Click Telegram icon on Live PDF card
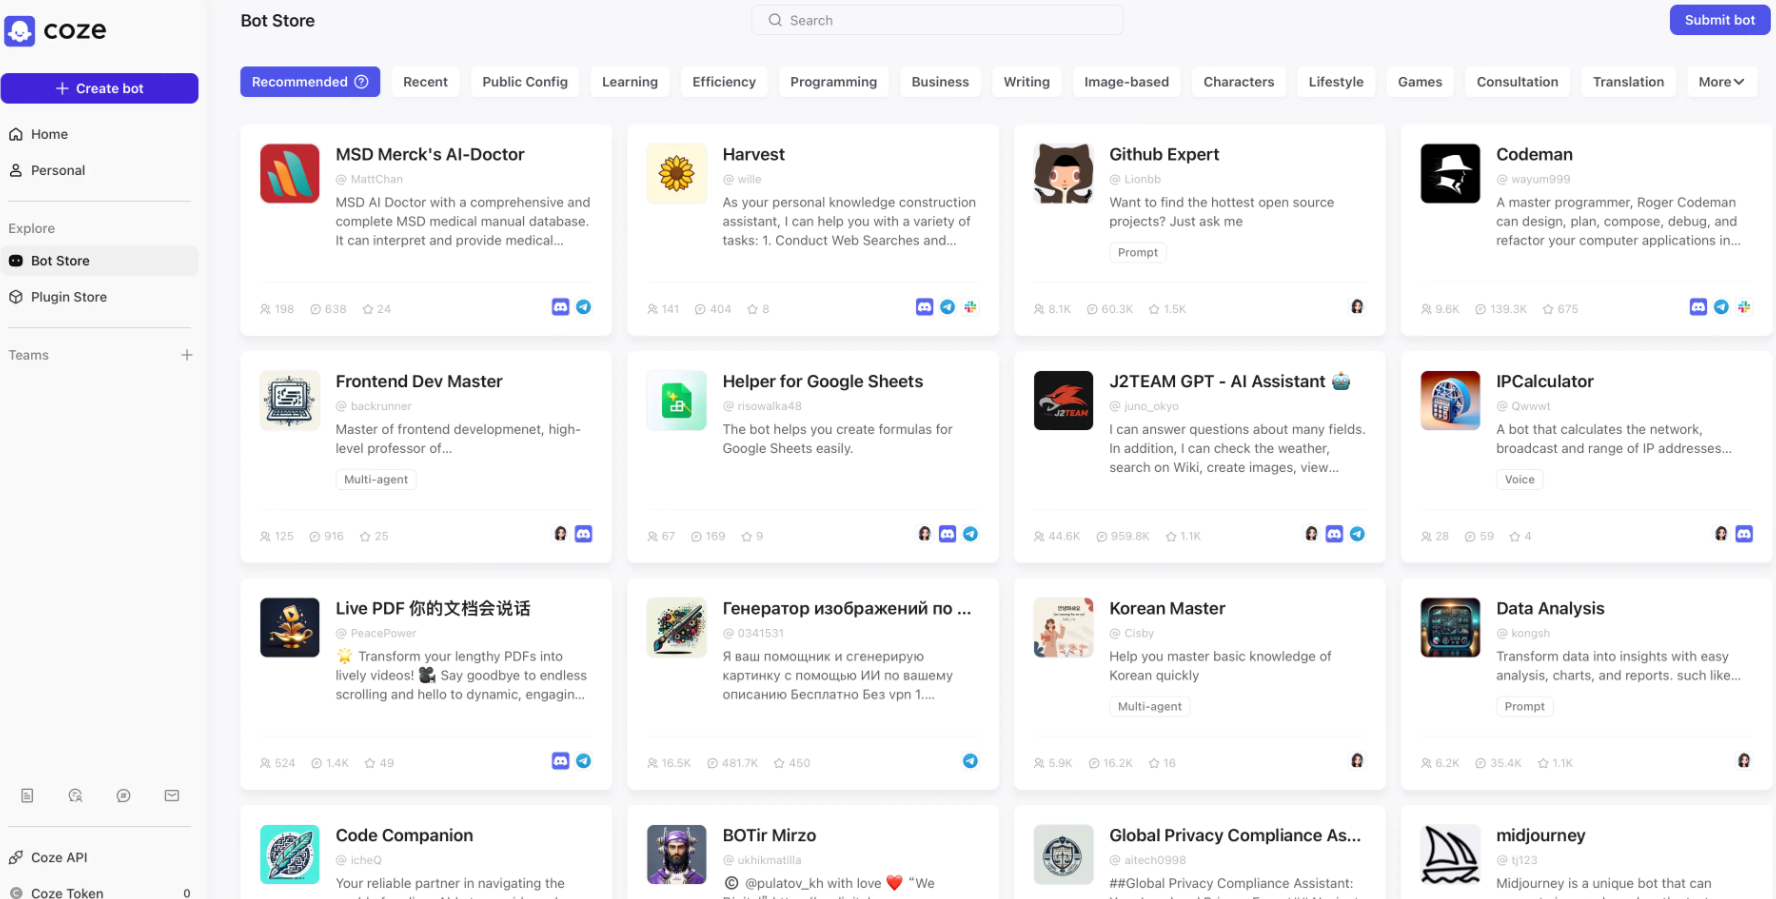Screen dimensions: 1776x899 coord(584,761)
